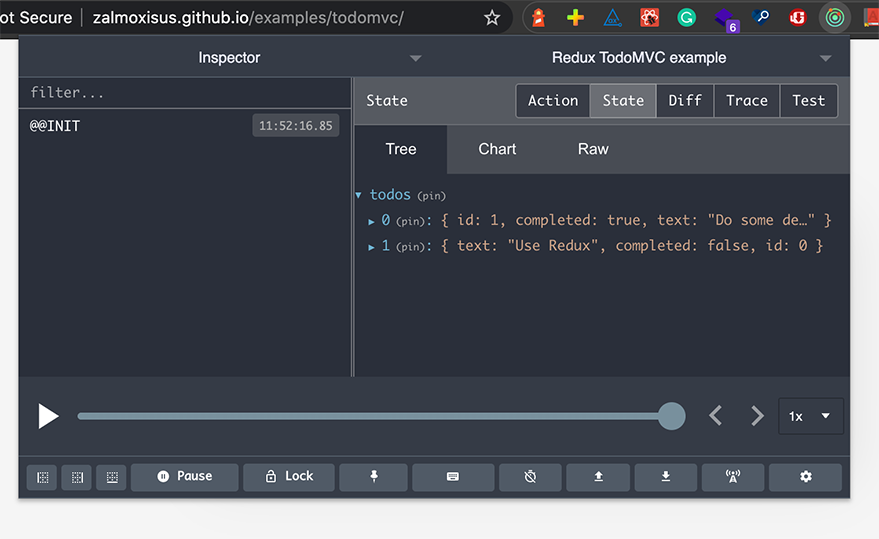Open the remote antenna button
The image size is (879, 539).
tap(733, 477)
